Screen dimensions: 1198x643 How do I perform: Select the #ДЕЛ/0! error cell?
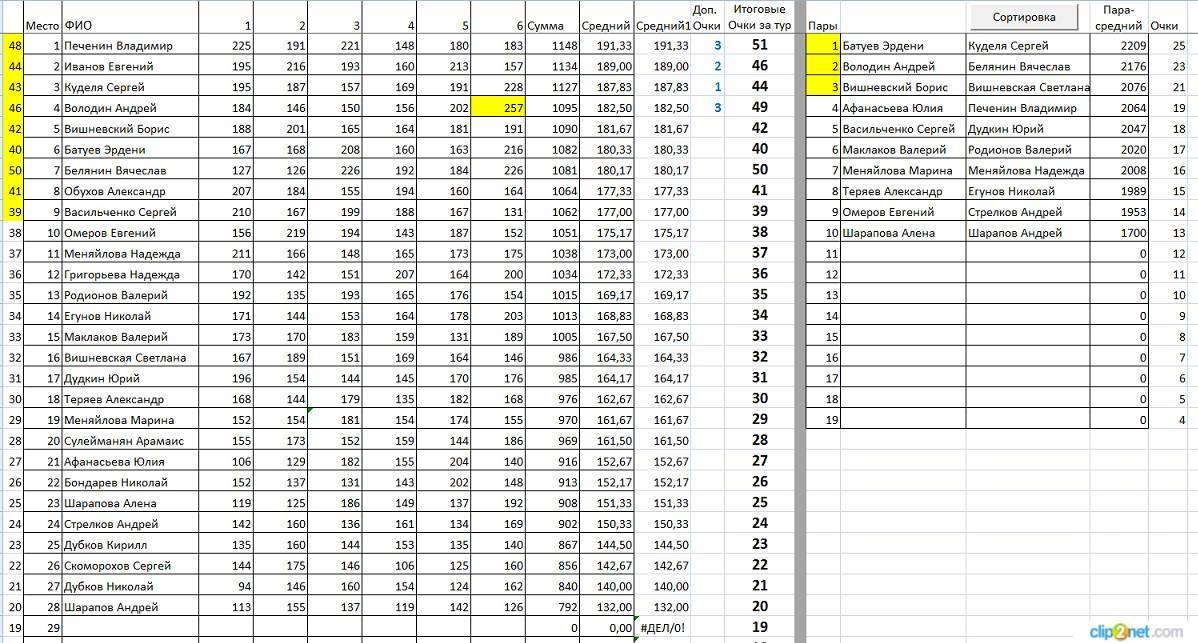pos(662,628)
